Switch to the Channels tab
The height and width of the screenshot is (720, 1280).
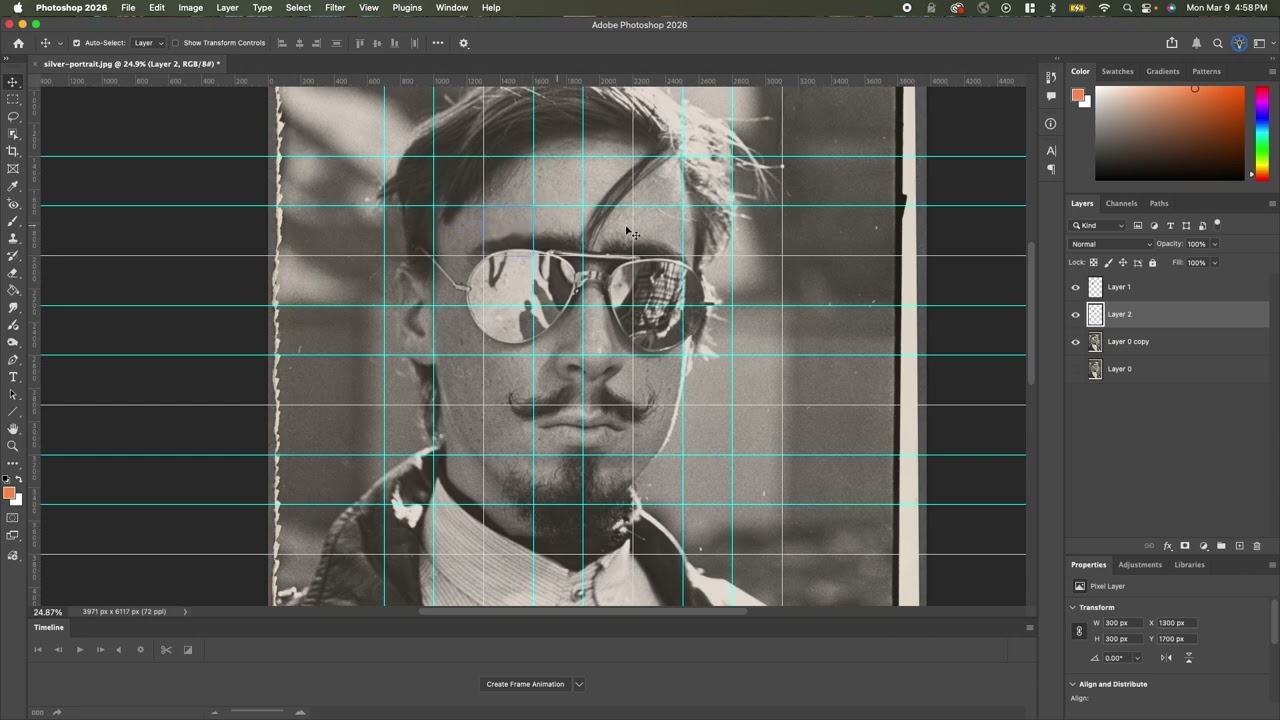[1121, 203]
